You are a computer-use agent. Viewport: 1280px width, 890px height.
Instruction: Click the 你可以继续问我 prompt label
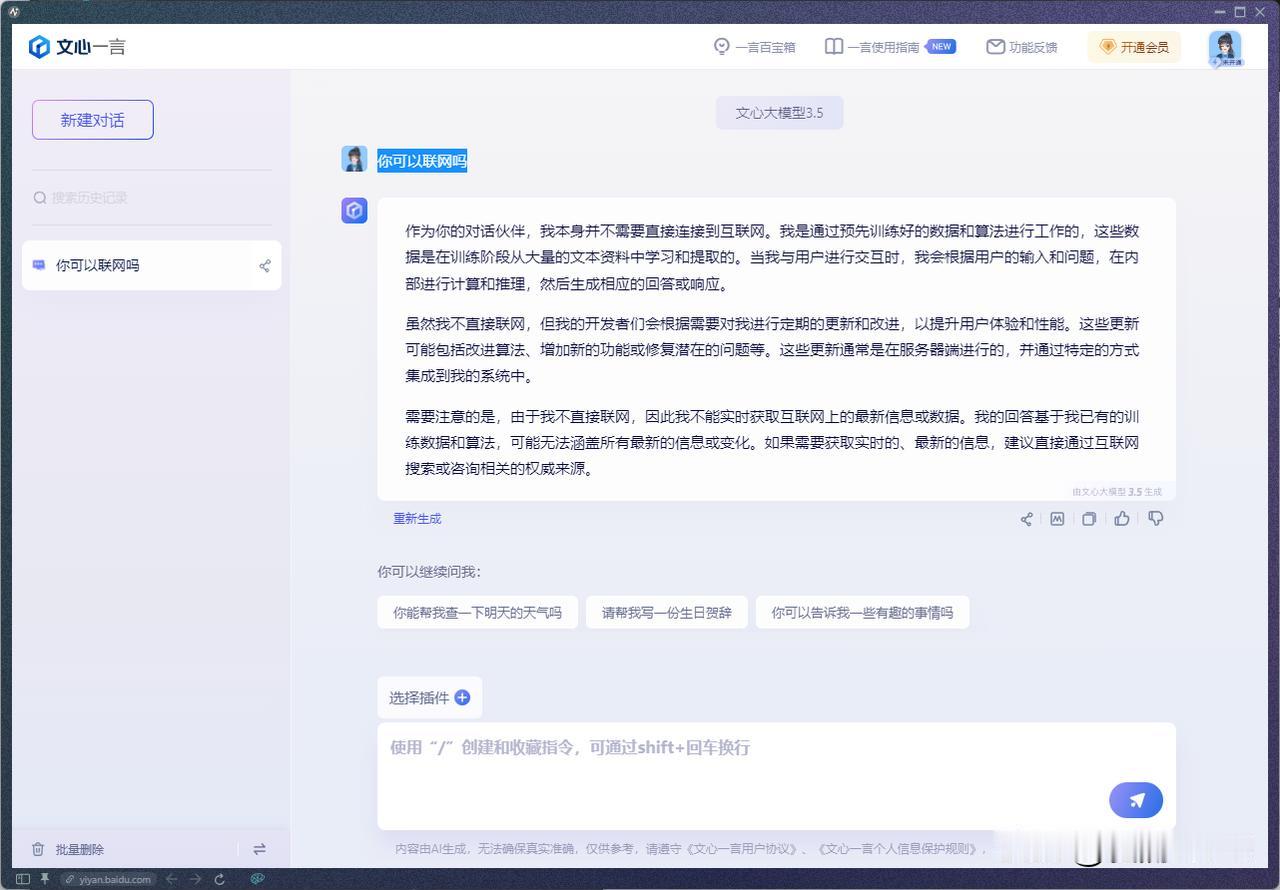pyautogui.click(x=429, y=572)
